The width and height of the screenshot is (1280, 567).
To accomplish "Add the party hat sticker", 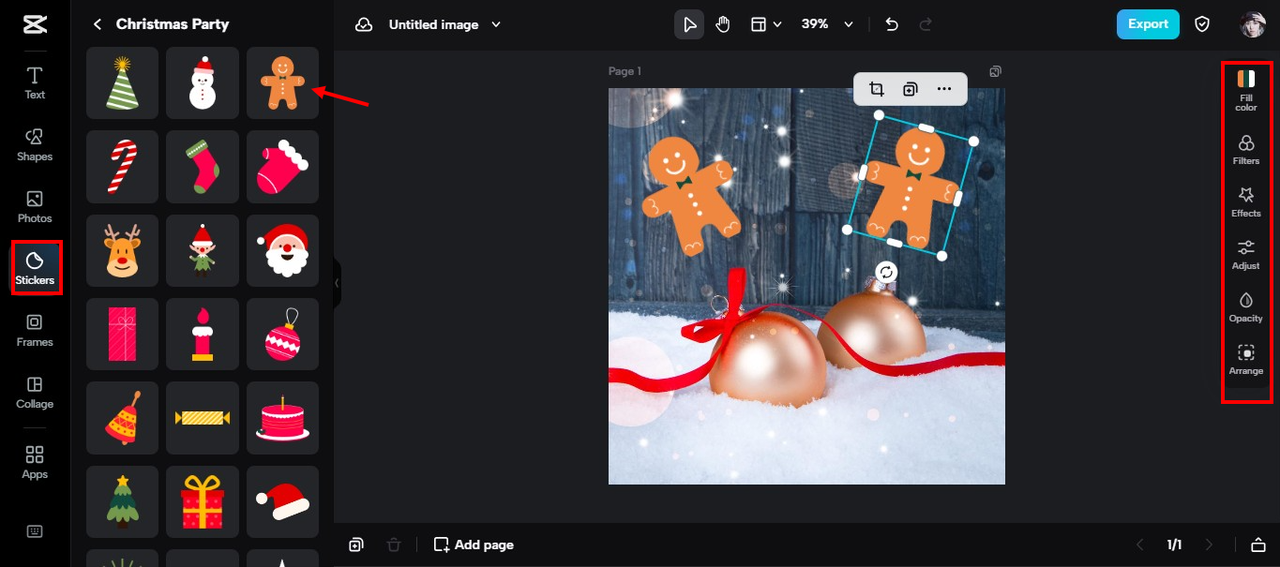I will click(x=123, y=83).
